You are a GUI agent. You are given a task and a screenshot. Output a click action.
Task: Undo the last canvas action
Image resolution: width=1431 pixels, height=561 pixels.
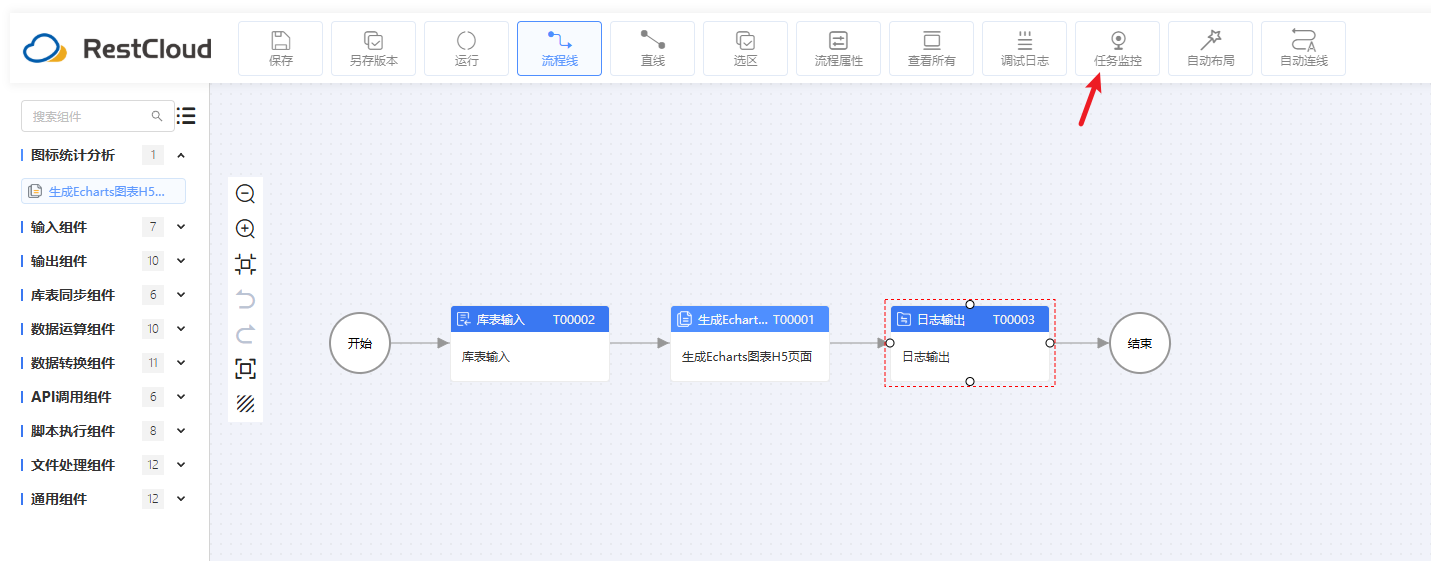pyautogui.click(x=245, y=299)
